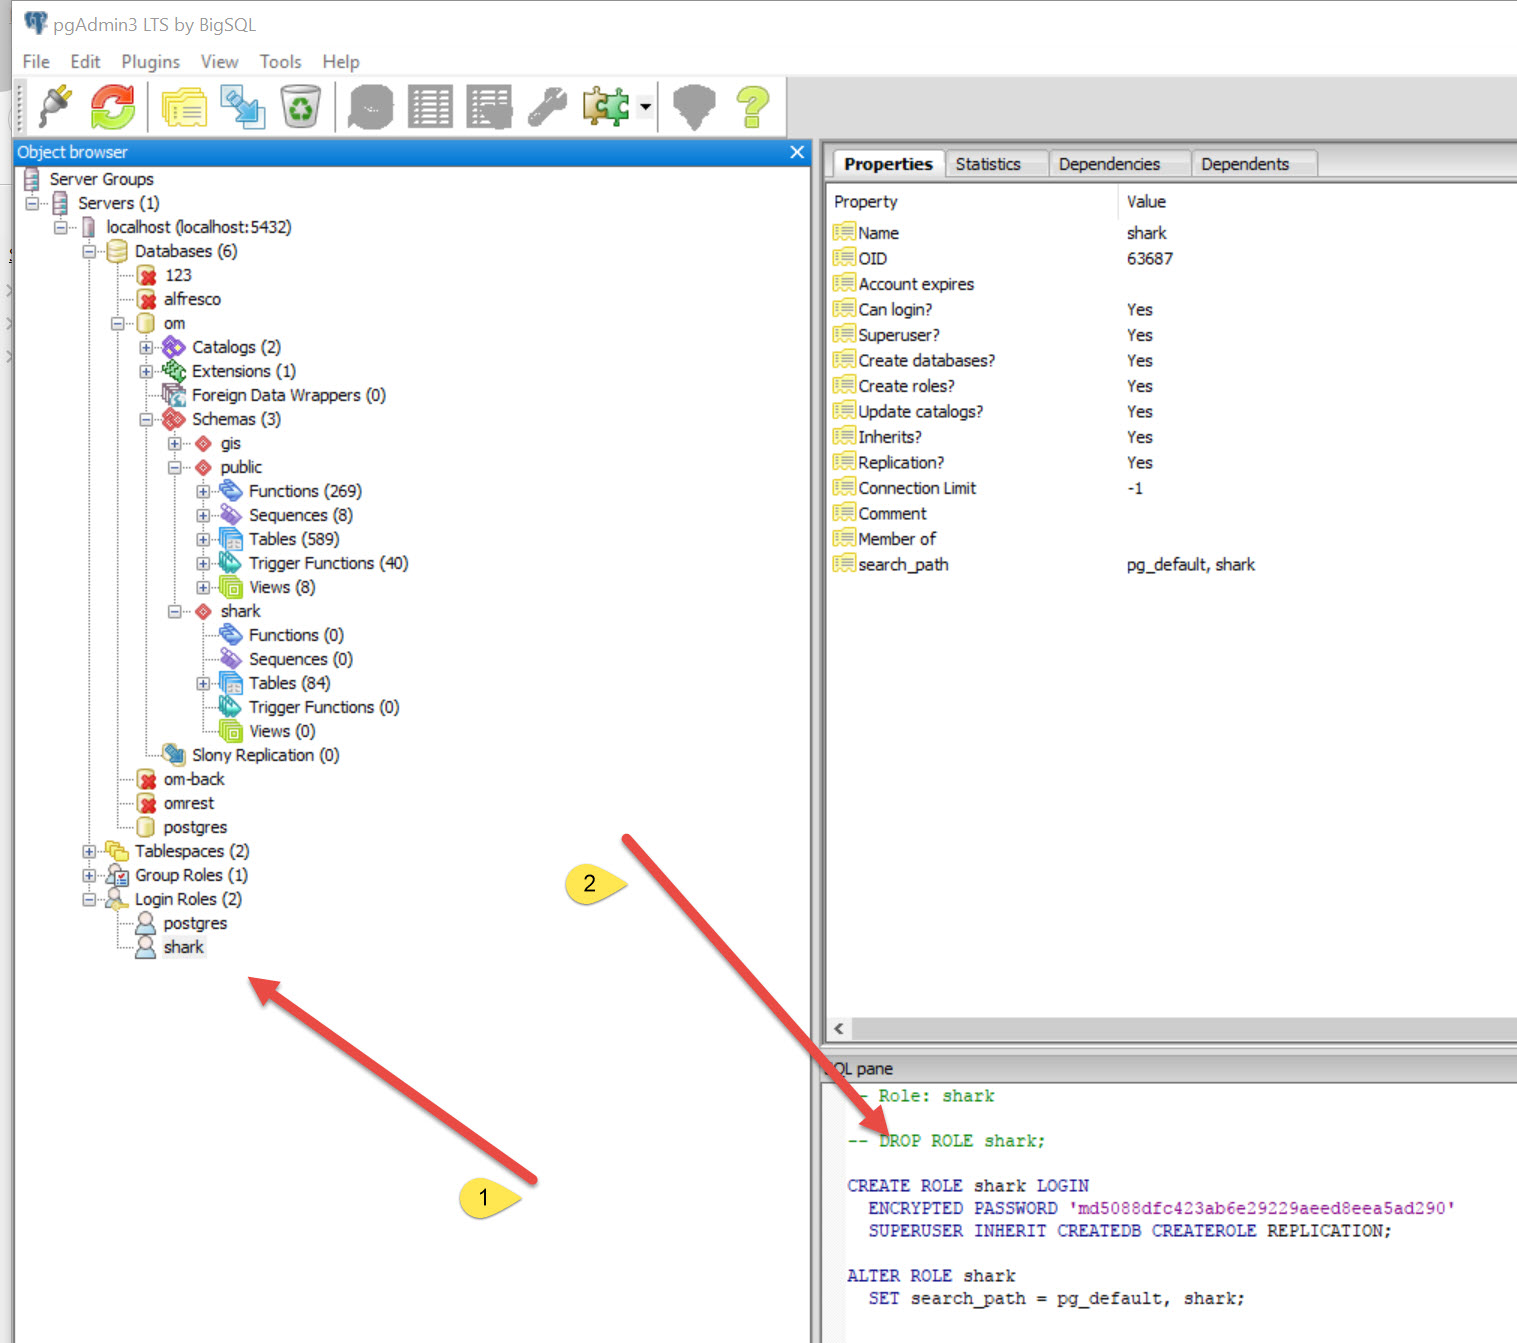Click the wrench Maintenance icon
1517x1343 pixels.
point(547,106)
